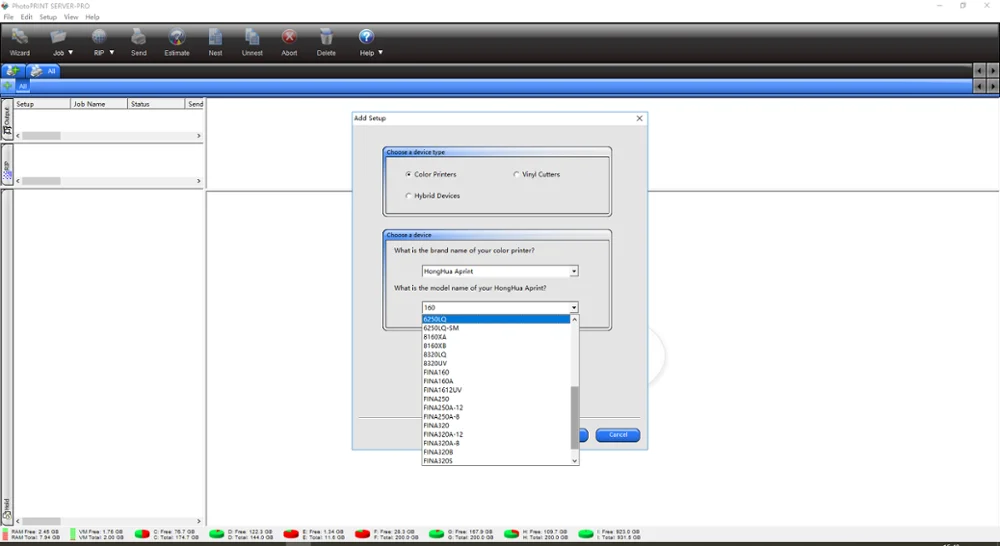Launch the Wizard toolbar icon
This screenshot has height=546, width=1000.
point(20,37)
